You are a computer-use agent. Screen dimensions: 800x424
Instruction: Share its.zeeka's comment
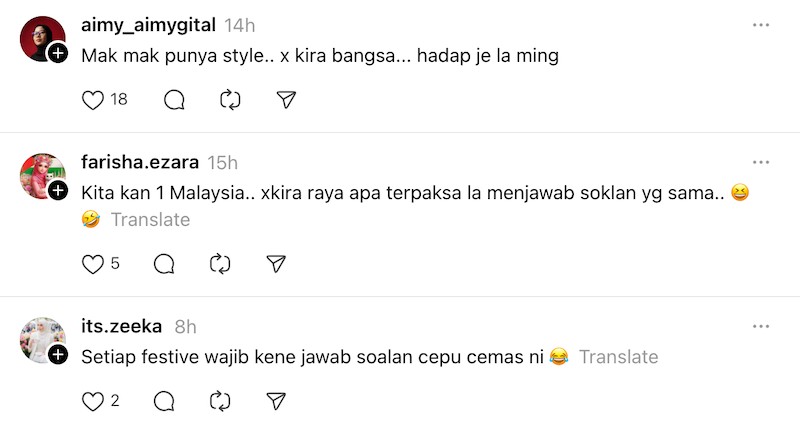[x=277, y=401]
